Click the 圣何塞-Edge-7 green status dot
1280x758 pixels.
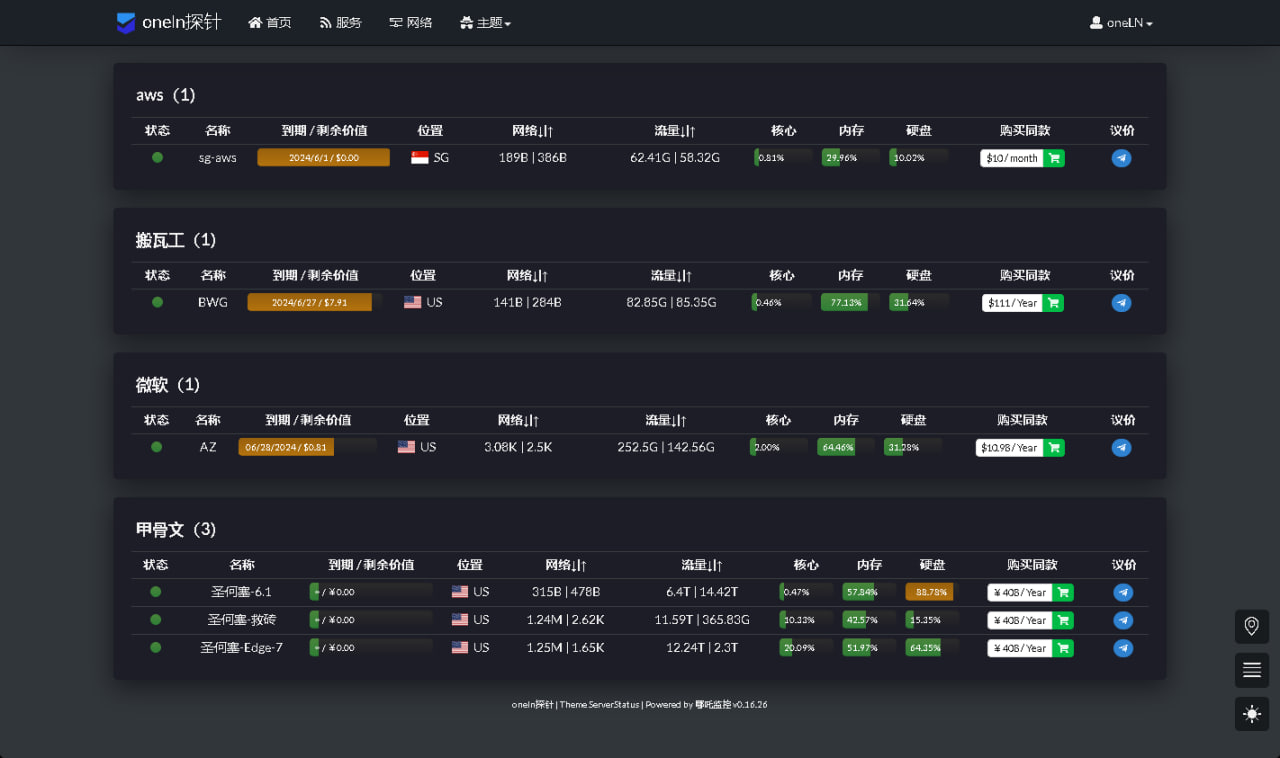click(155, 648)
